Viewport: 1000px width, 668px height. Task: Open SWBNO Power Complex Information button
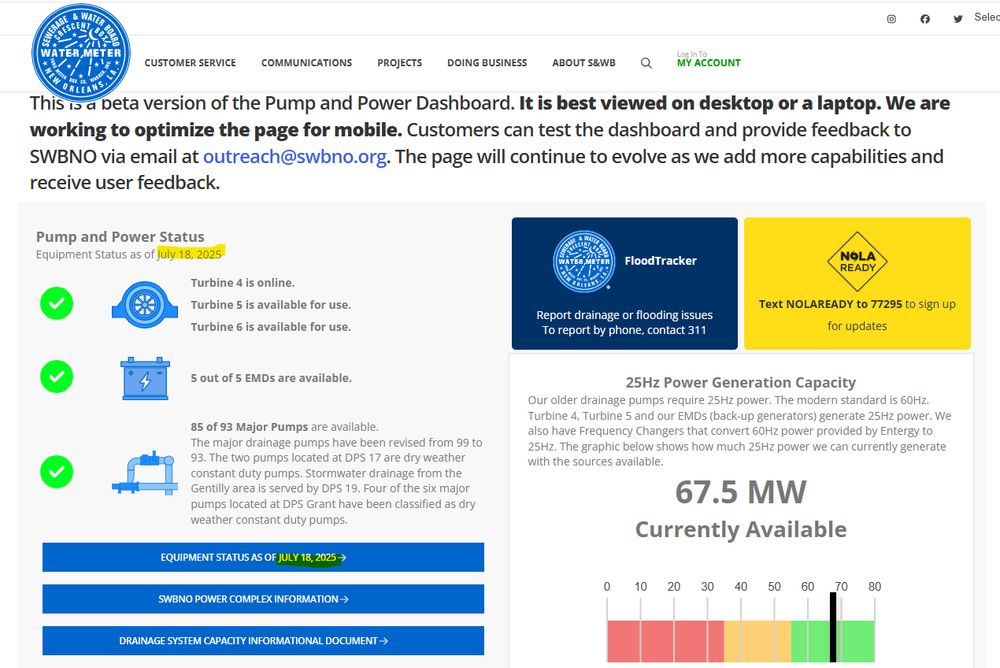click(x=263, y=599)
